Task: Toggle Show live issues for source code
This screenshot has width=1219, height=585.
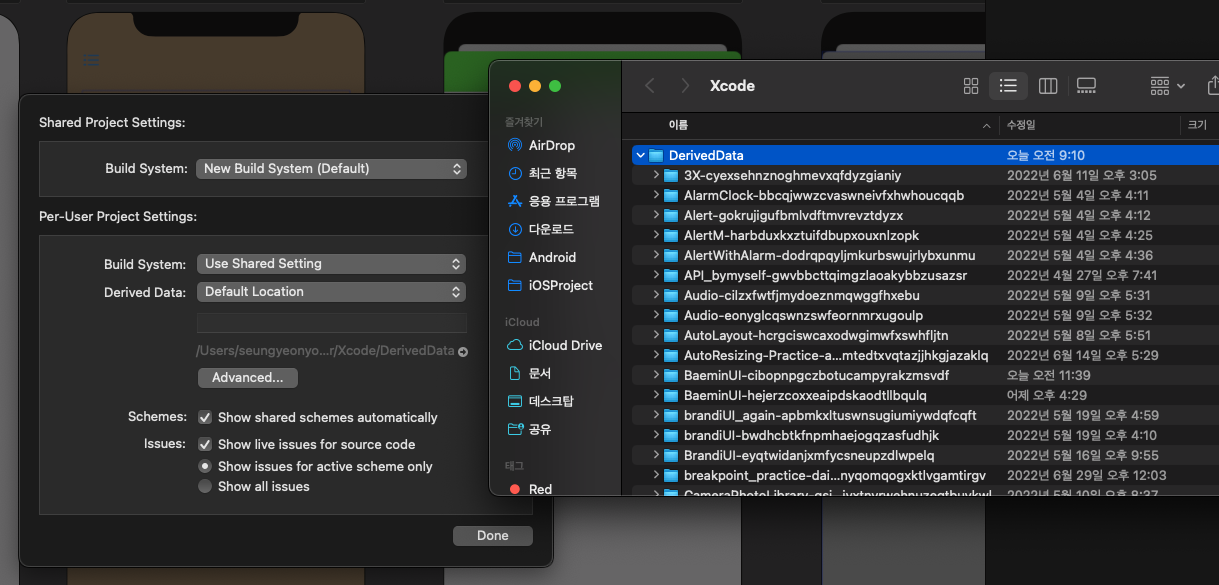Action: (205, 444)
